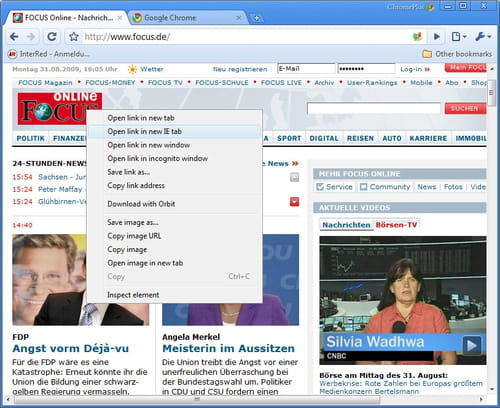
Task: Open the Community link
Action: coord(385,187)
